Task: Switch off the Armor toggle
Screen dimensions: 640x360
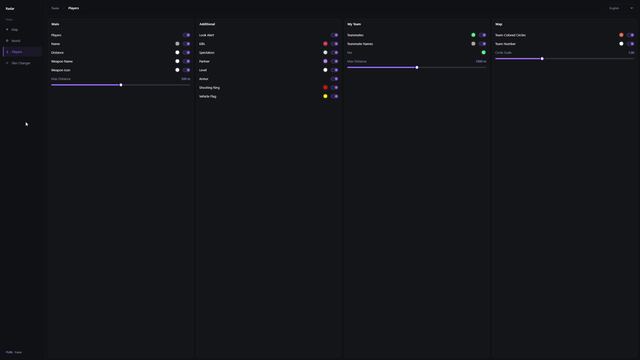Action: coord(334,79)
